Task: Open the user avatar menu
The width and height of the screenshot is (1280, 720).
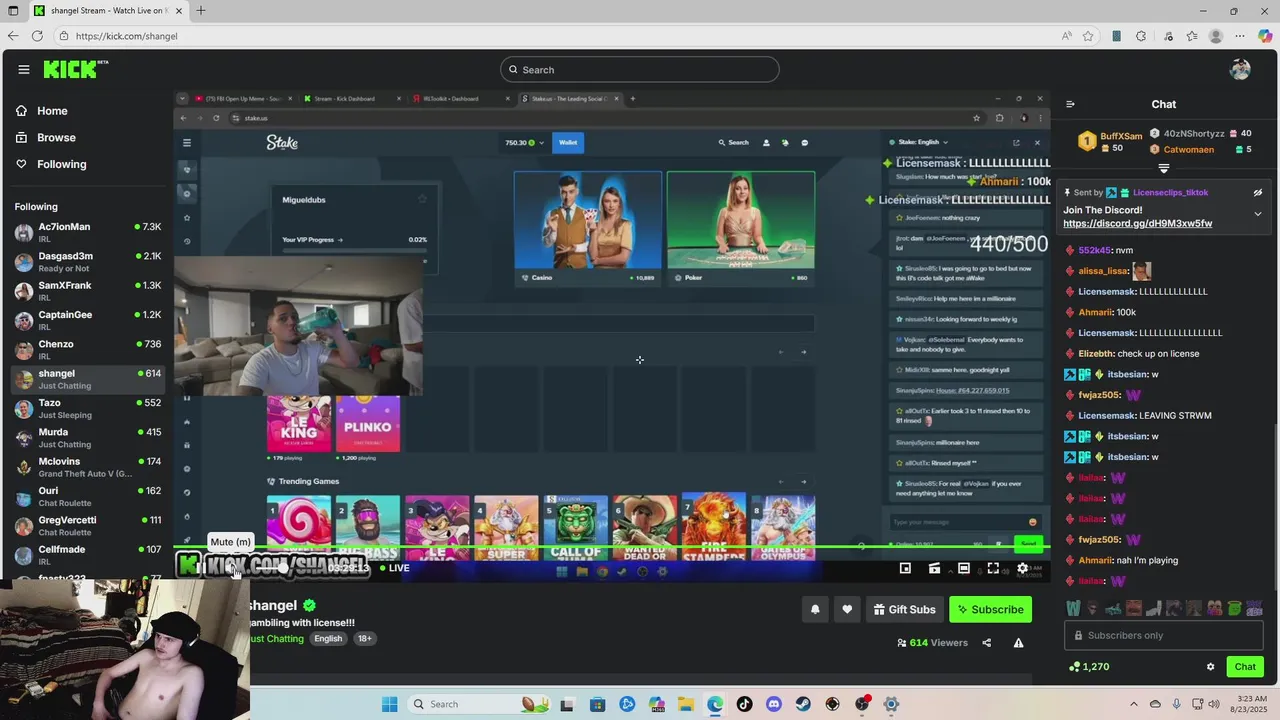Action: (1240, 69)
